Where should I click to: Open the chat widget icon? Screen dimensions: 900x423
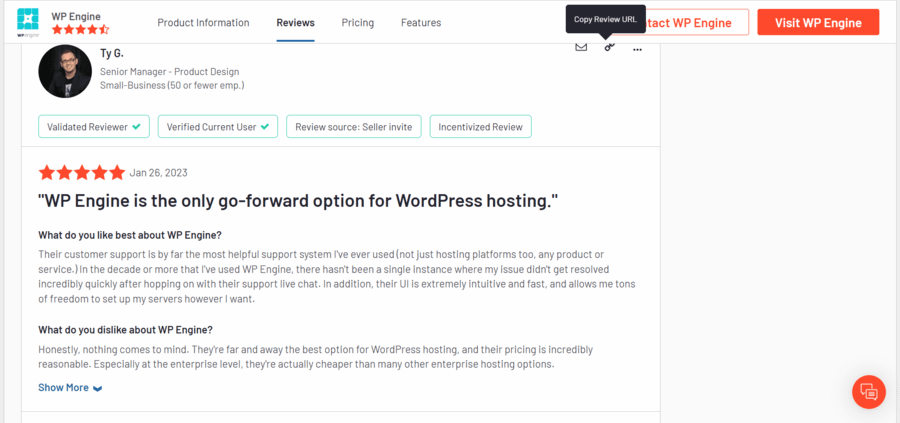[870, 392]
